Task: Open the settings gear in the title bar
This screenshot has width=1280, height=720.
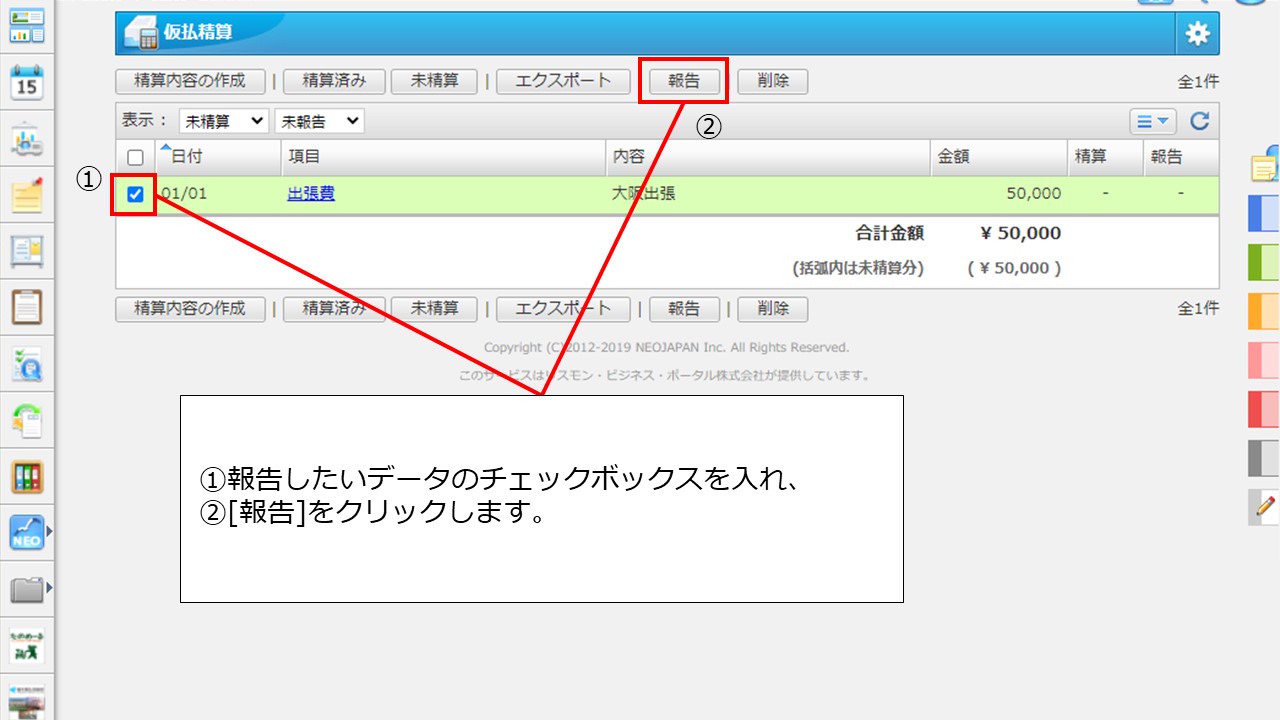Action: click(1197, 33)
